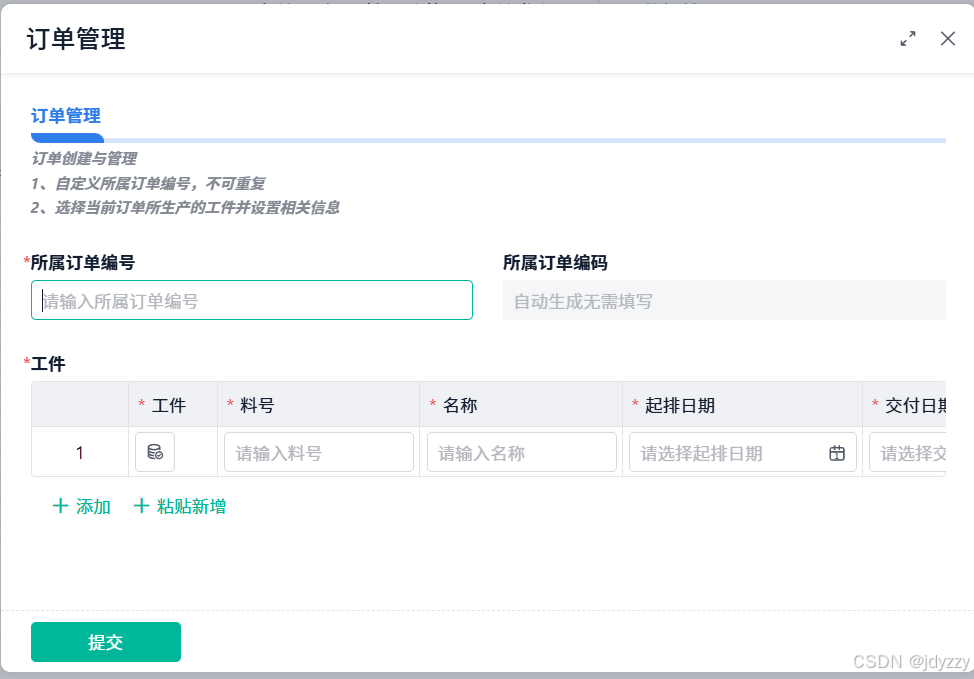This screenshot has width=974, height=679.
Task: Click the 工件 column header
Action: tap(173, 405)
